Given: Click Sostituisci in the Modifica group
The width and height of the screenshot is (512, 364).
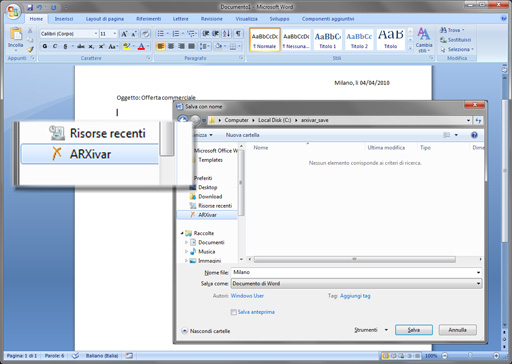Looking at the screenshot, I should pos(455,40).
